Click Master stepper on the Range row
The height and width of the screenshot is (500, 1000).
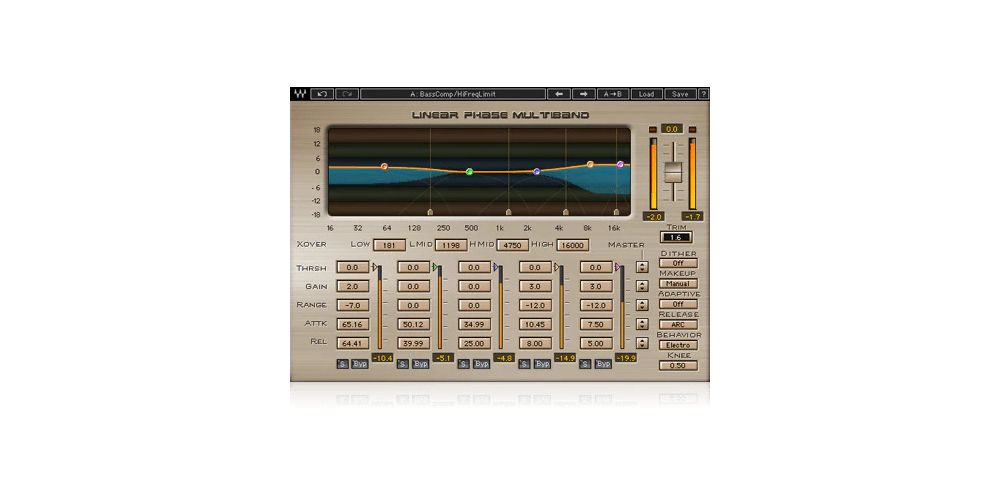point(642,305)
